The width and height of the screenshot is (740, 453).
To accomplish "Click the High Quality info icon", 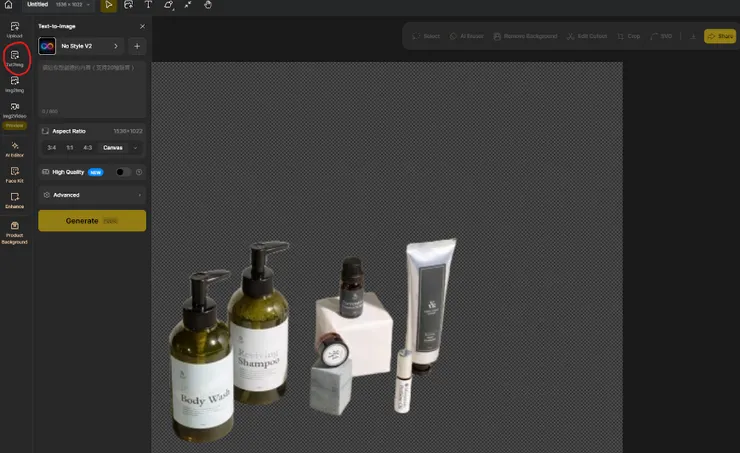I will [139, 172].
